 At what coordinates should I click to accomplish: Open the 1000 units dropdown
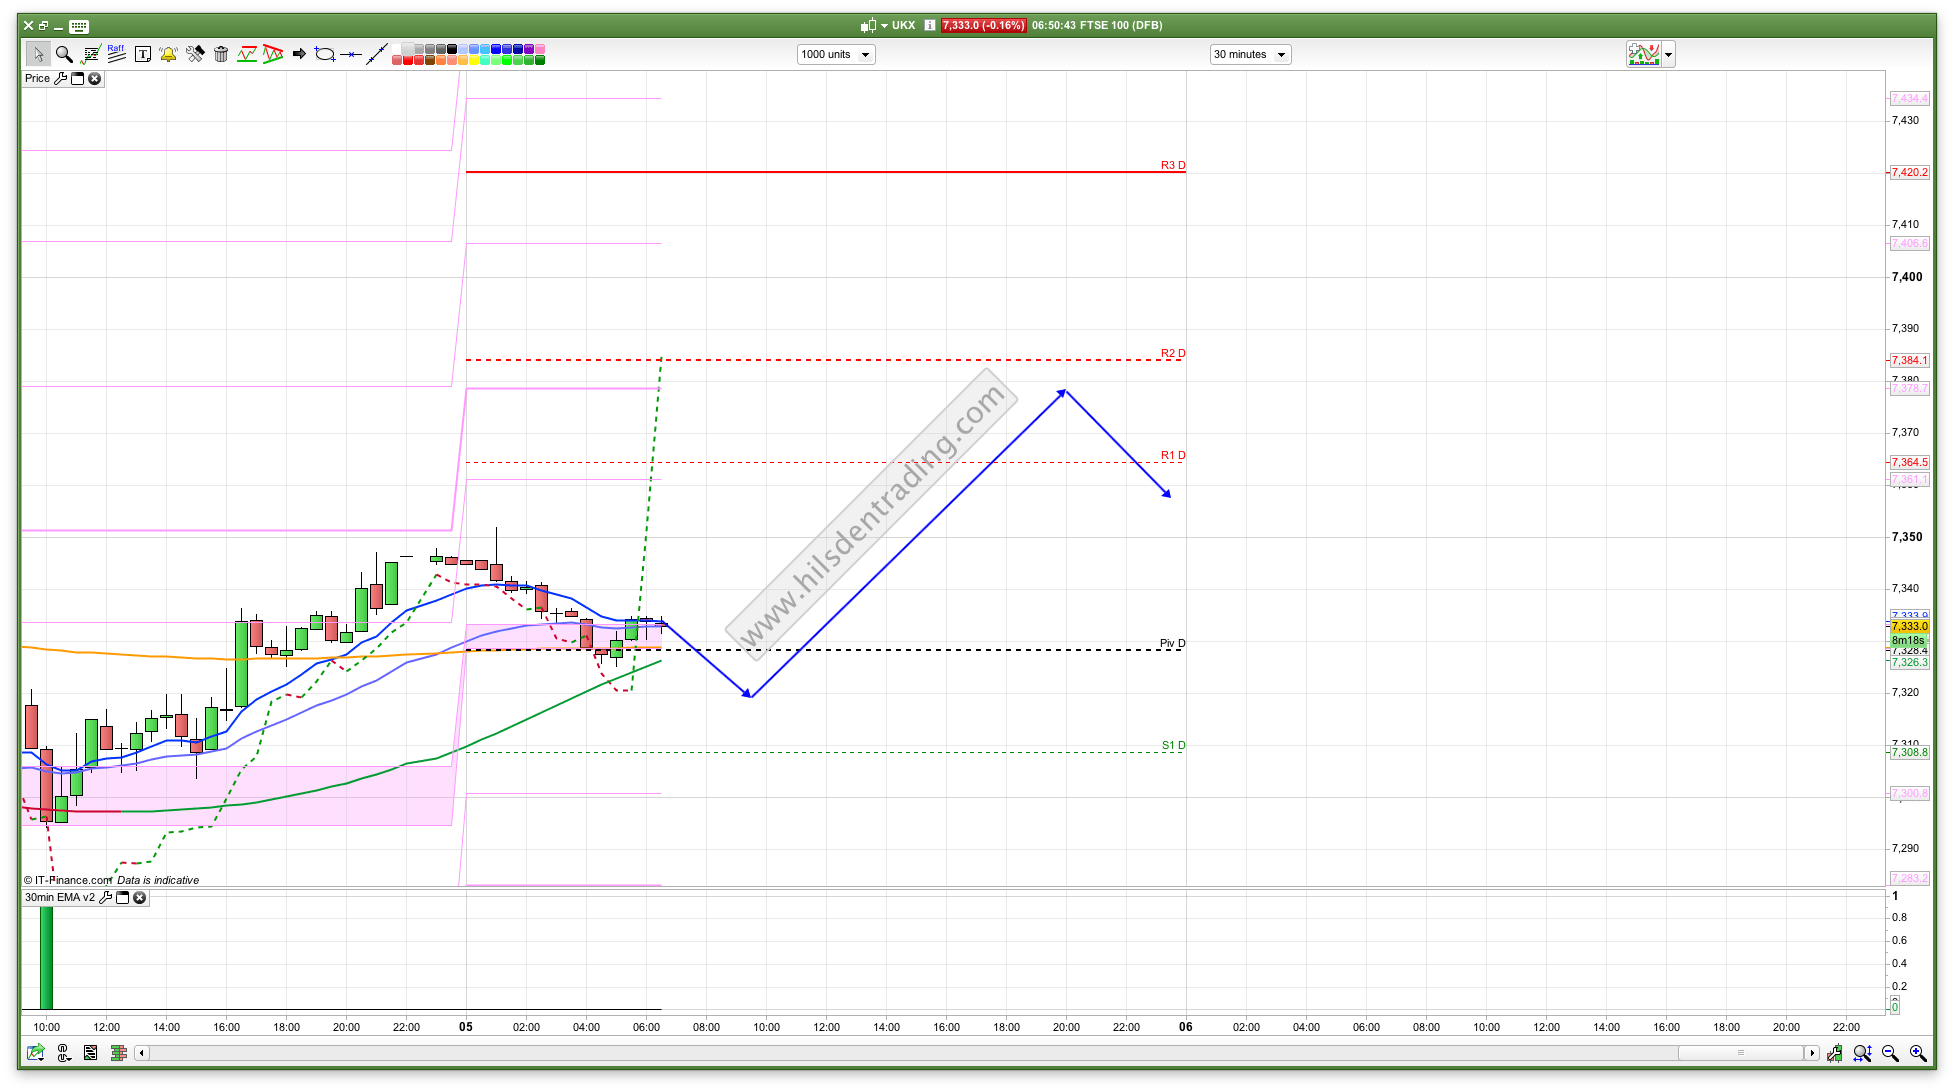pyautogui.click(x=836, y=54)
